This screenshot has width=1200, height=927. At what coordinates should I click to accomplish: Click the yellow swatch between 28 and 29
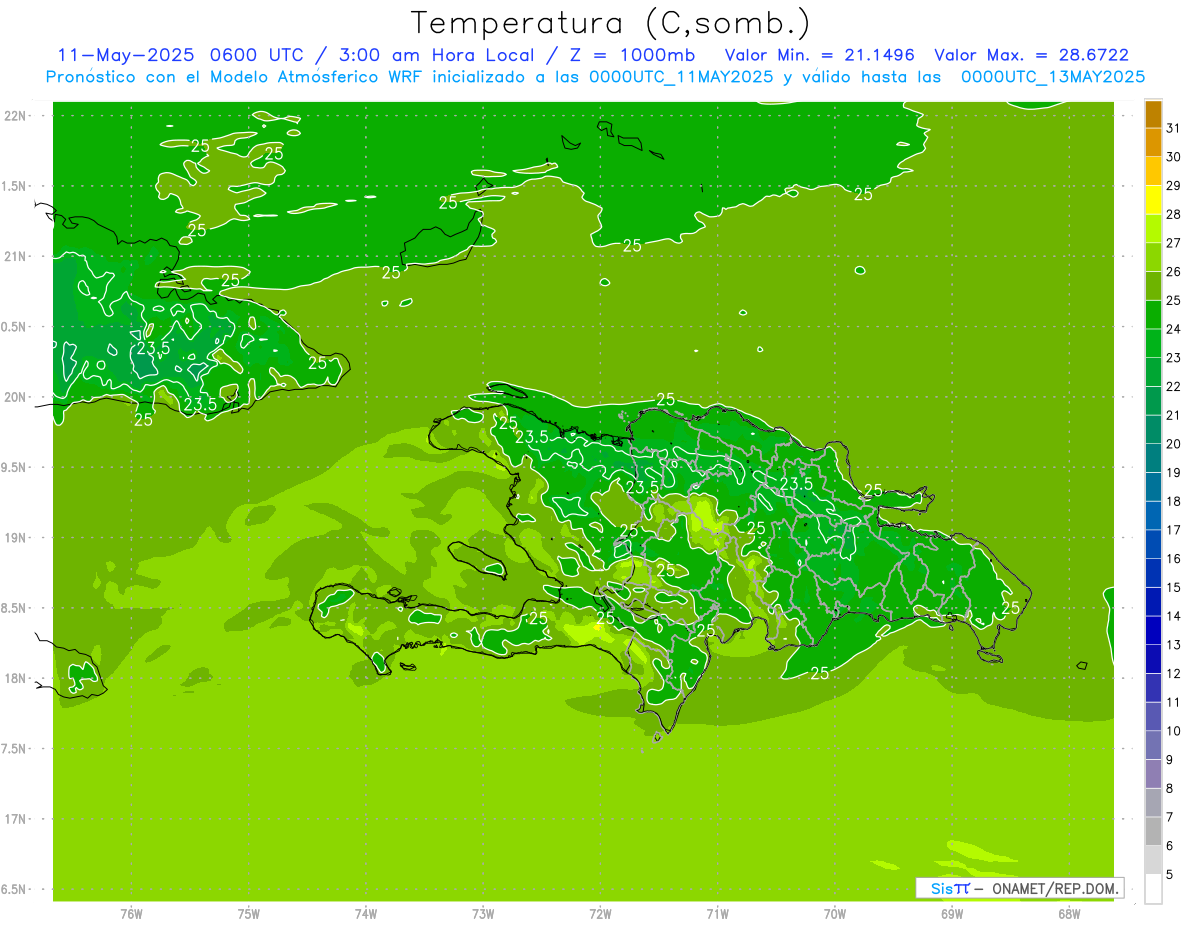1153,200
